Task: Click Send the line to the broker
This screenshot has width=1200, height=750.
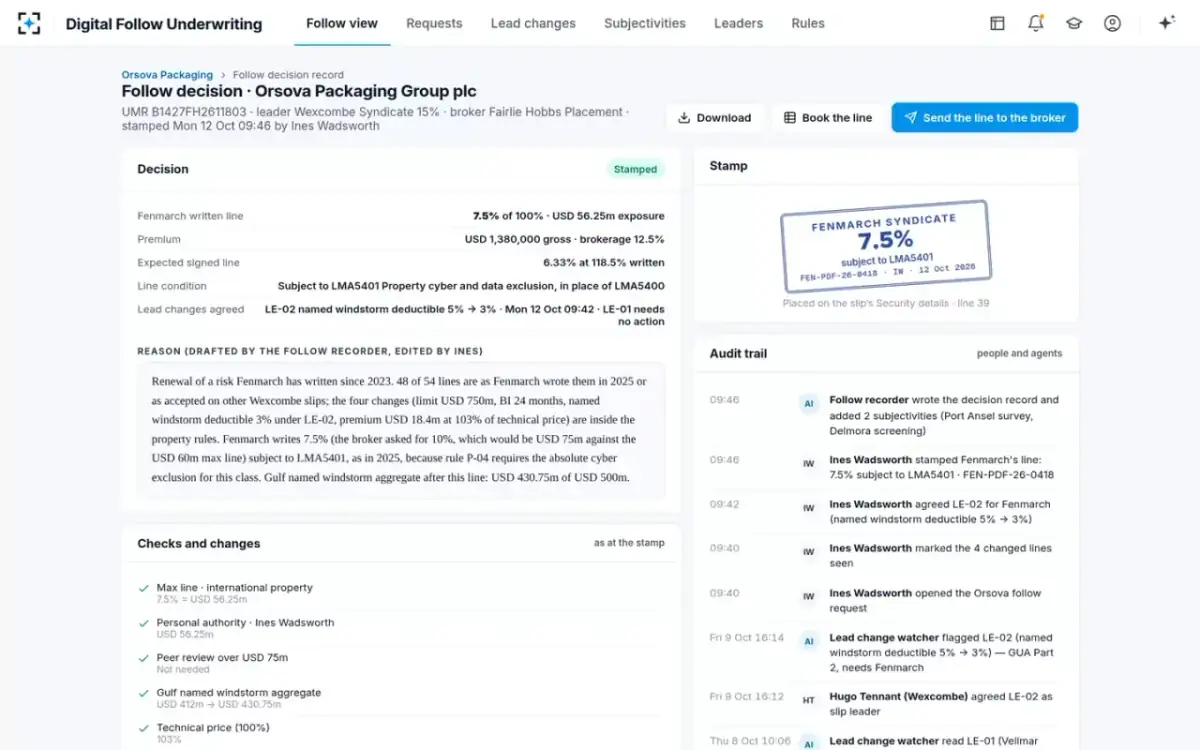Action: tap(985, 117)
